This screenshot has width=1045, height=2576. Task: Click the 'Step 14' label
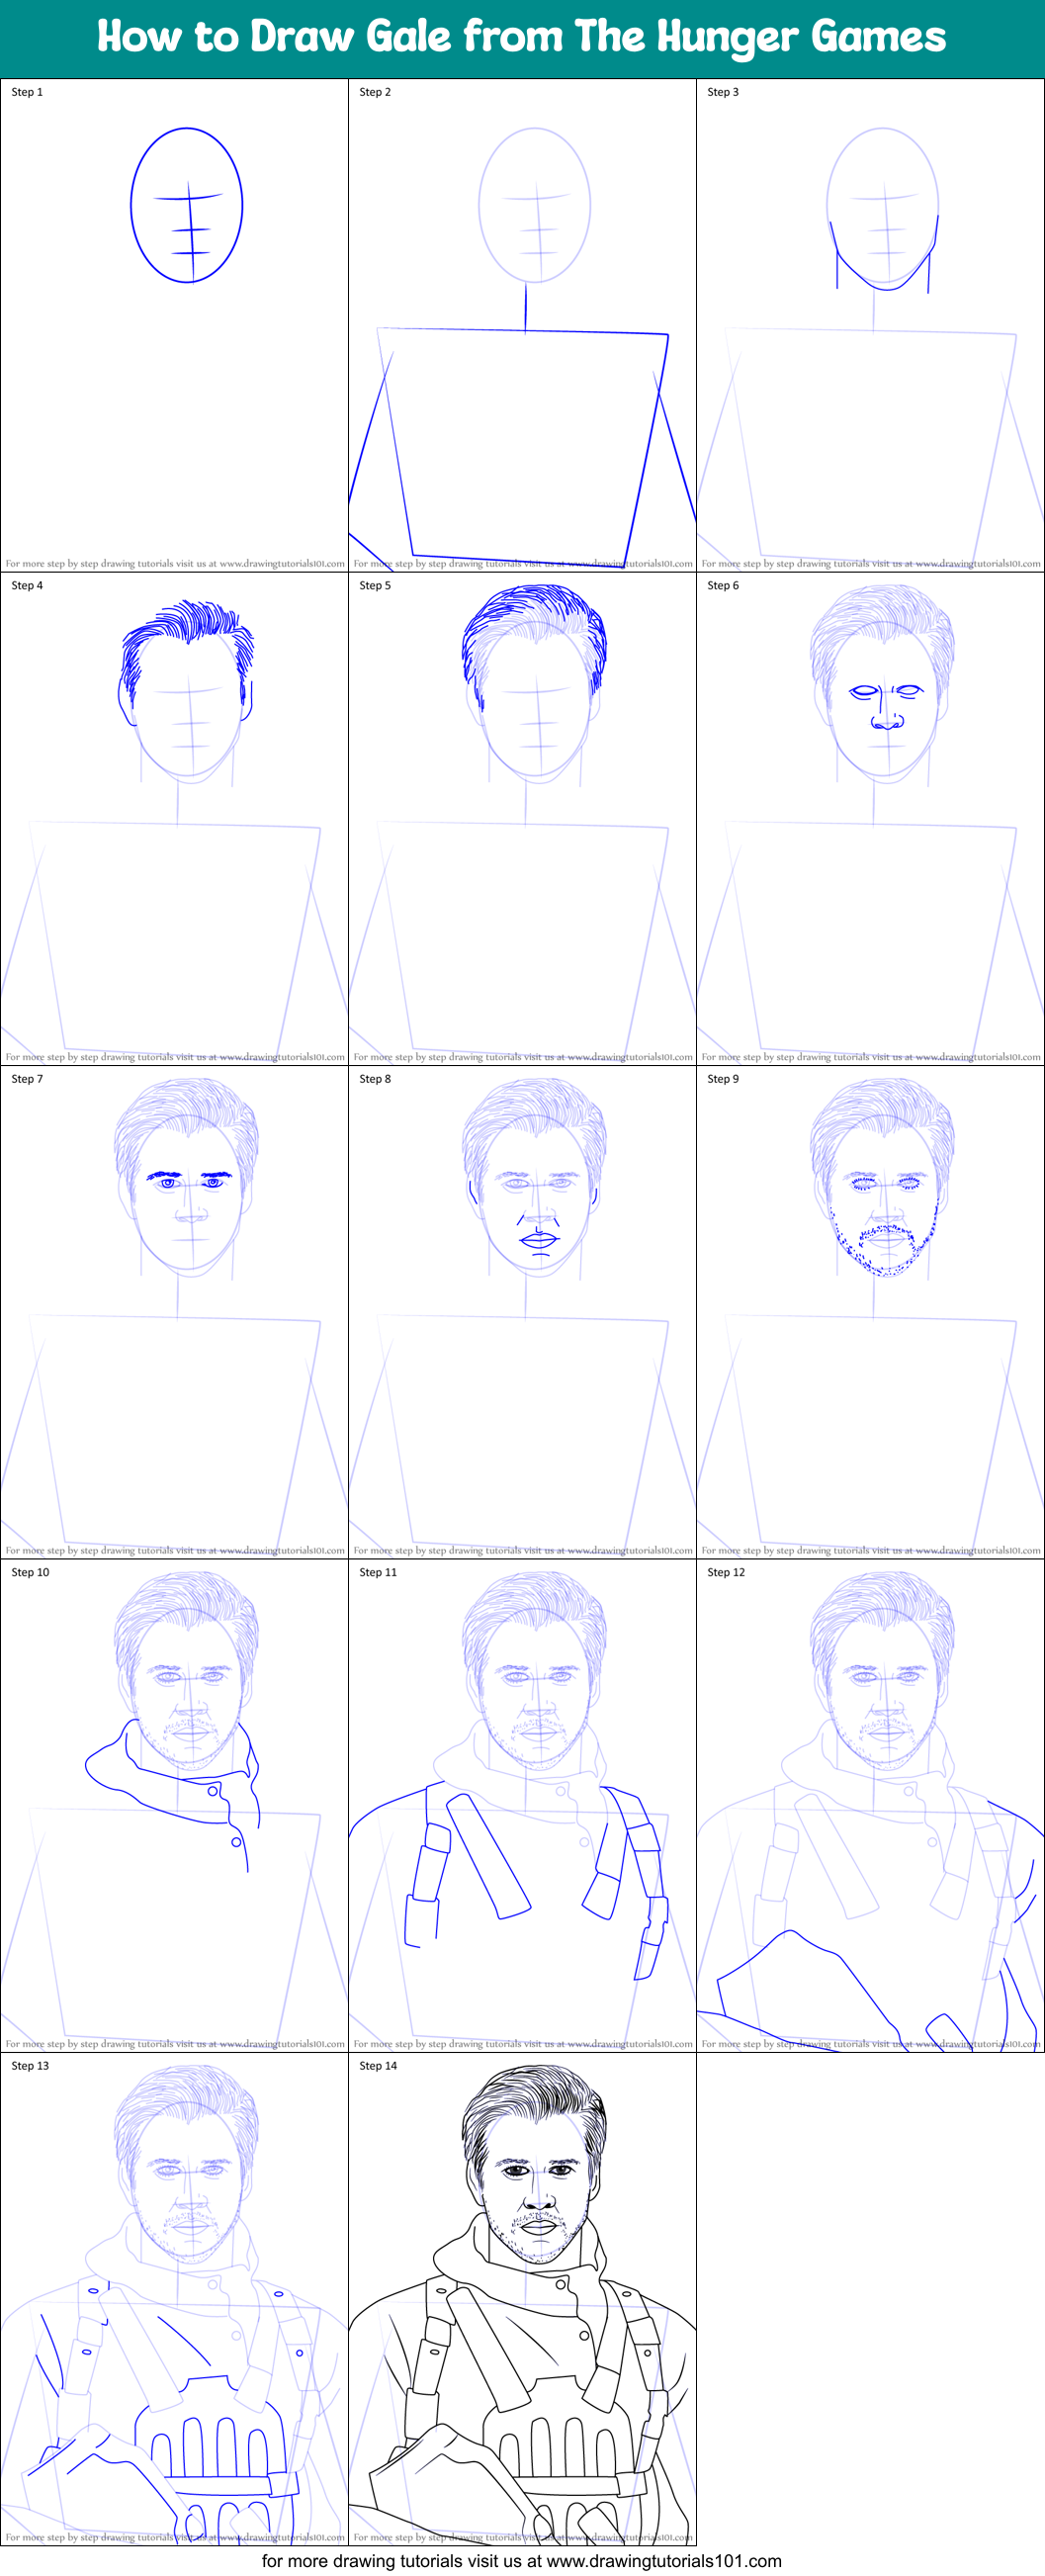coord(378,2066)
